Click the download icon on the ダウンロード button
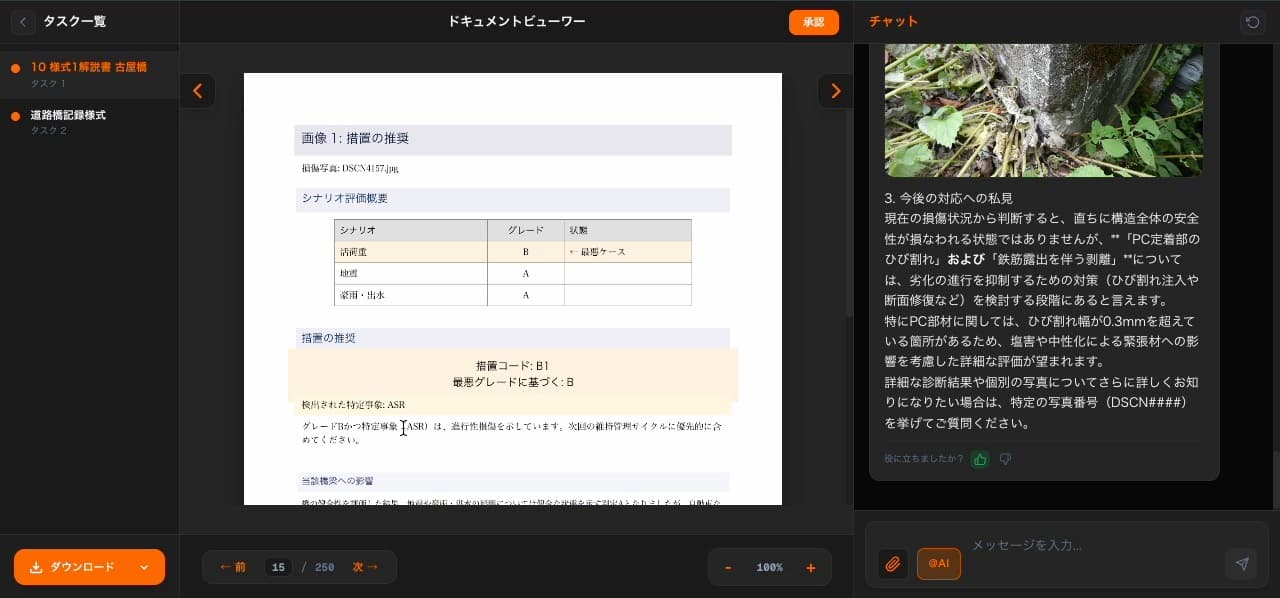Image resolution: width=1280 pixels, height=598 pixels. pos(37,567)
